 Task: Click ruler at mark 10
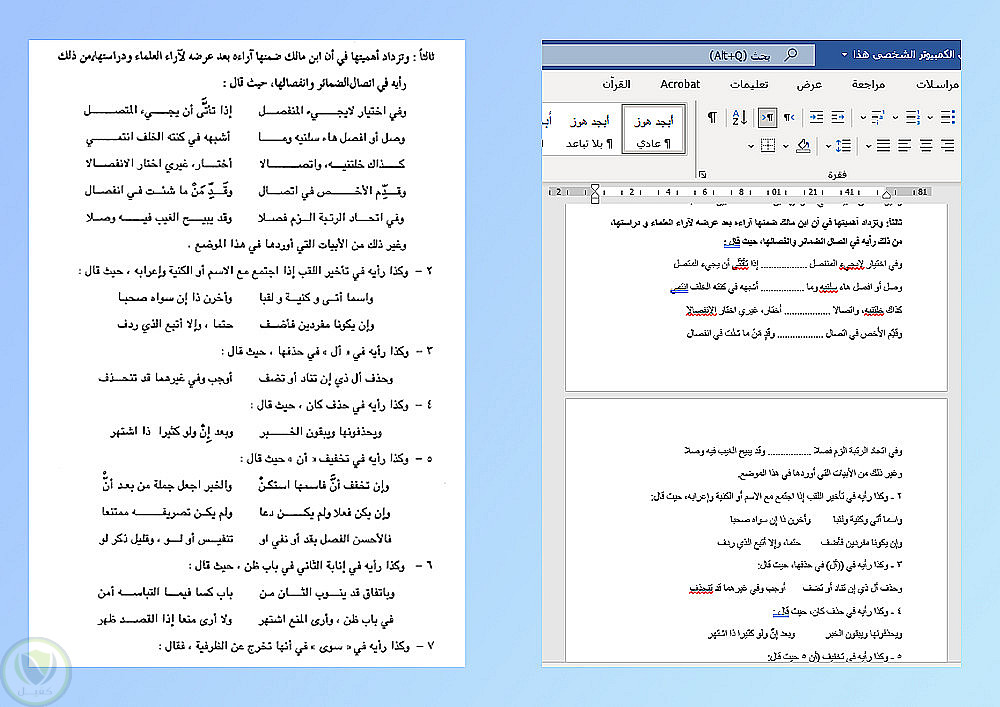(774, 192)
